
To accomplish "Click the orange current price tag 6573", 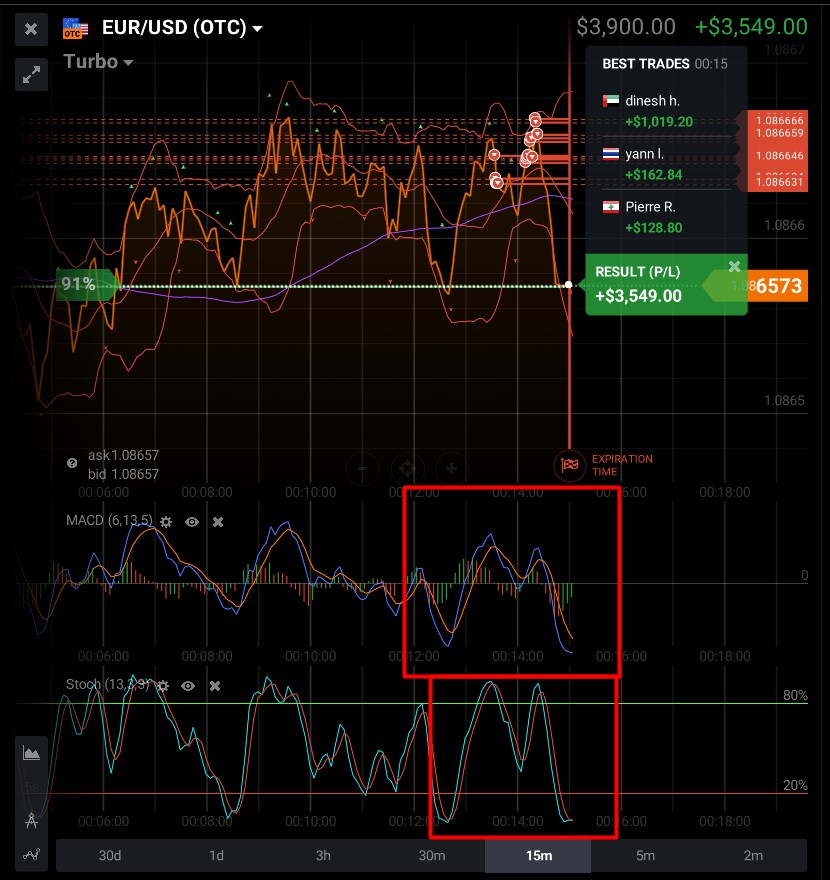I will coord(777,286).
